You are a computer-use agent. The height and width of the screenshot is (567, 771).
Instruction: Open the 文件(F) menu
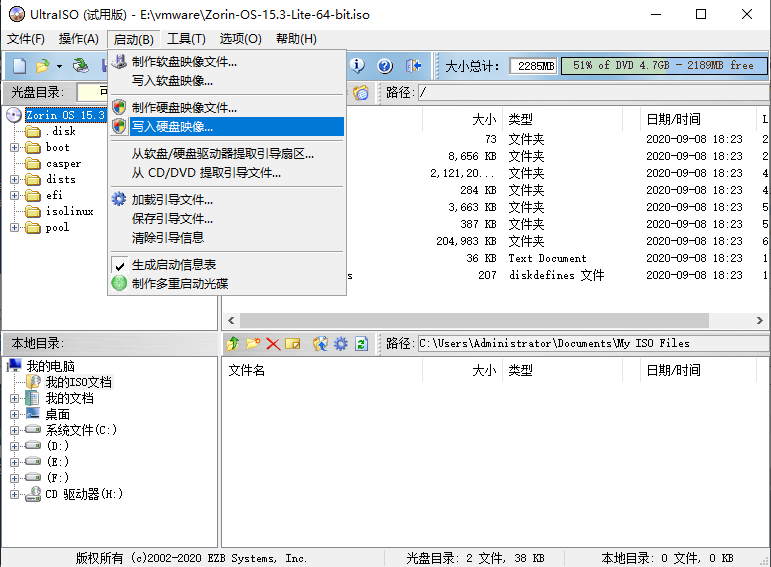pos(26,39)
